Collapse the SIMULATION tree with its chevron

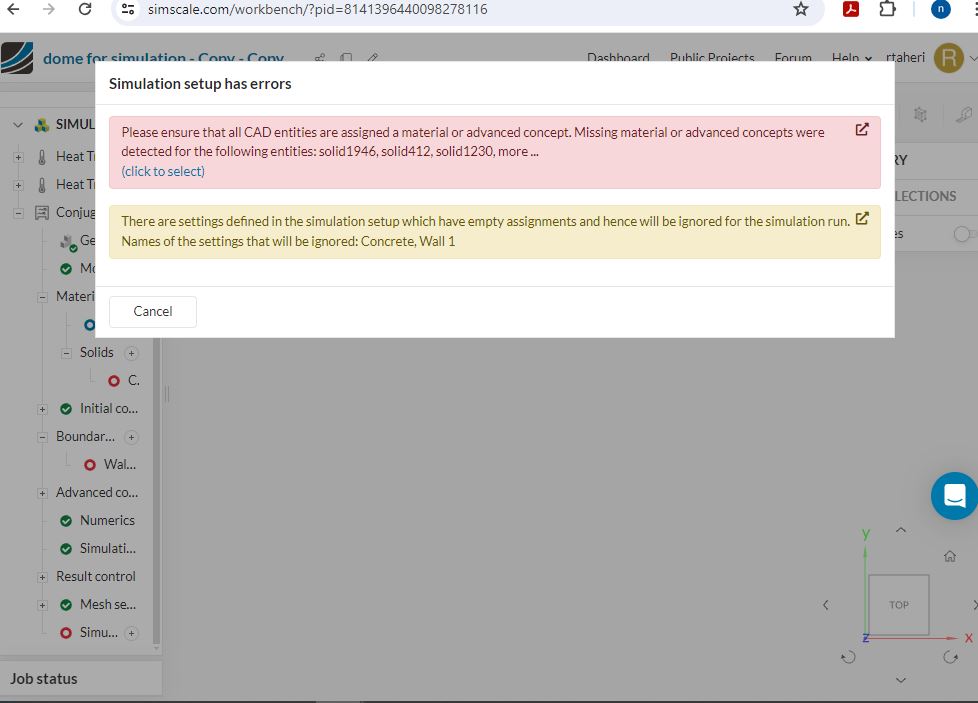[x=17, y=123]
